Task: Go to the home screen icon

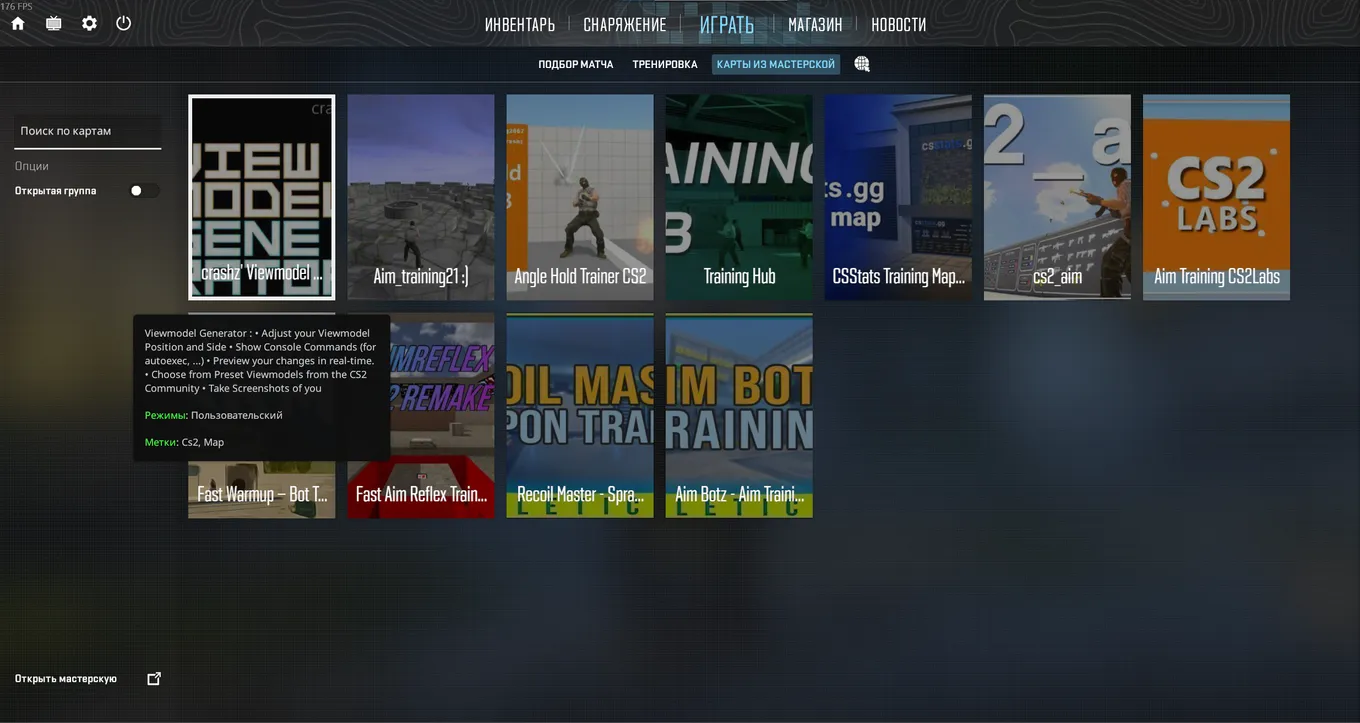Action: 18,23
